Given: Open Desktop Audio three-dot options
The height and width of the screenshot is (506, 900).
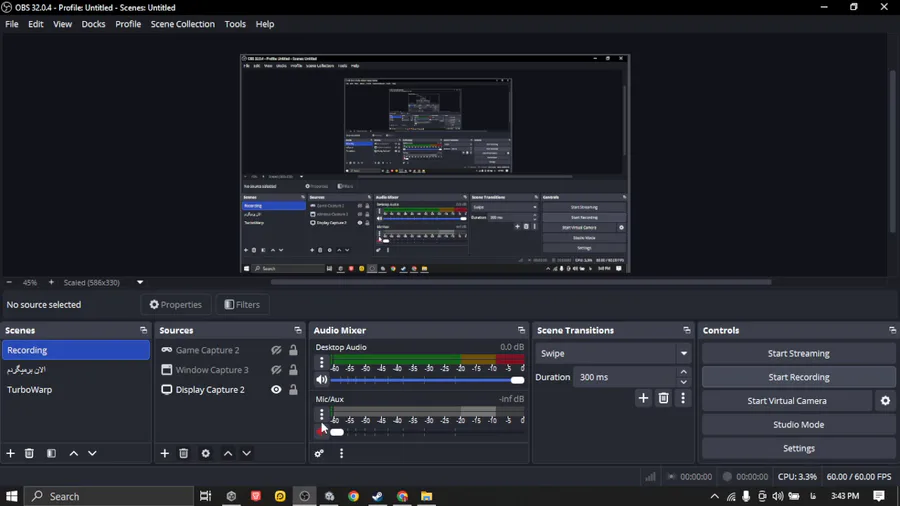Looking at the screenshot, I should (x=321, y=362).
